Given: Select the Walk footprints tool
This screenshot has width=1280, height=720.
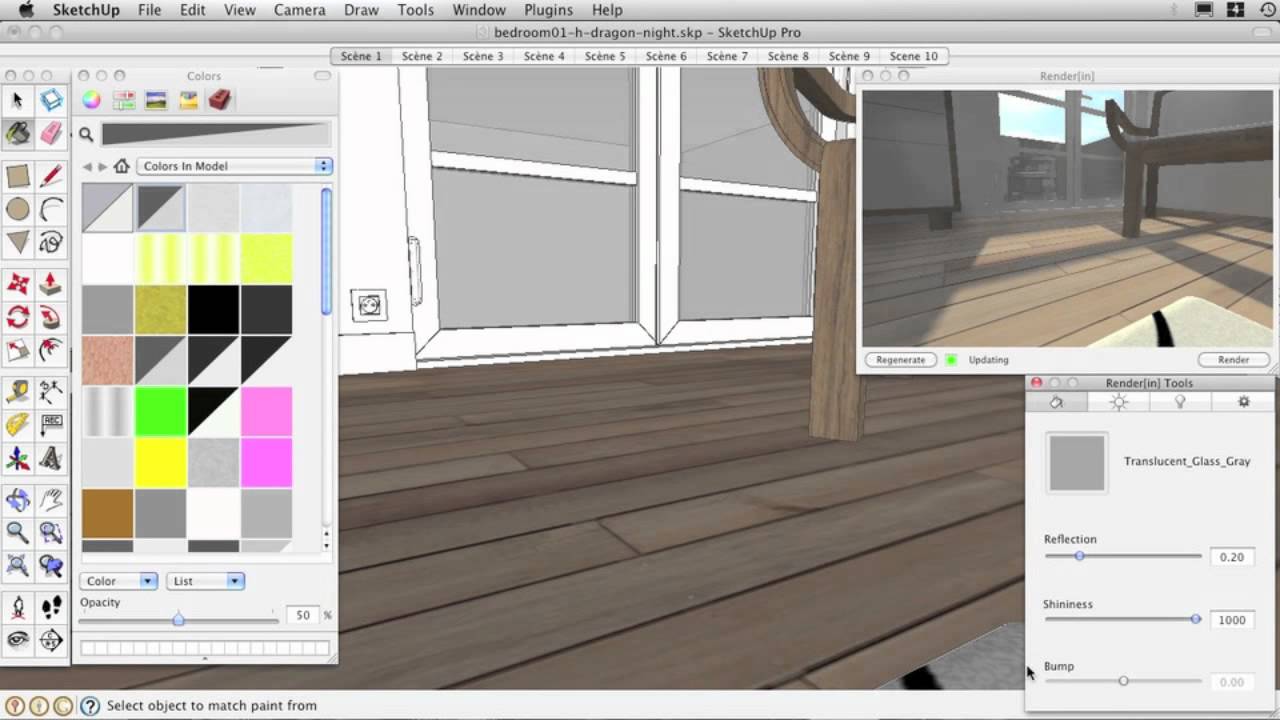Looking at the screenshot, I should (51, 608).
